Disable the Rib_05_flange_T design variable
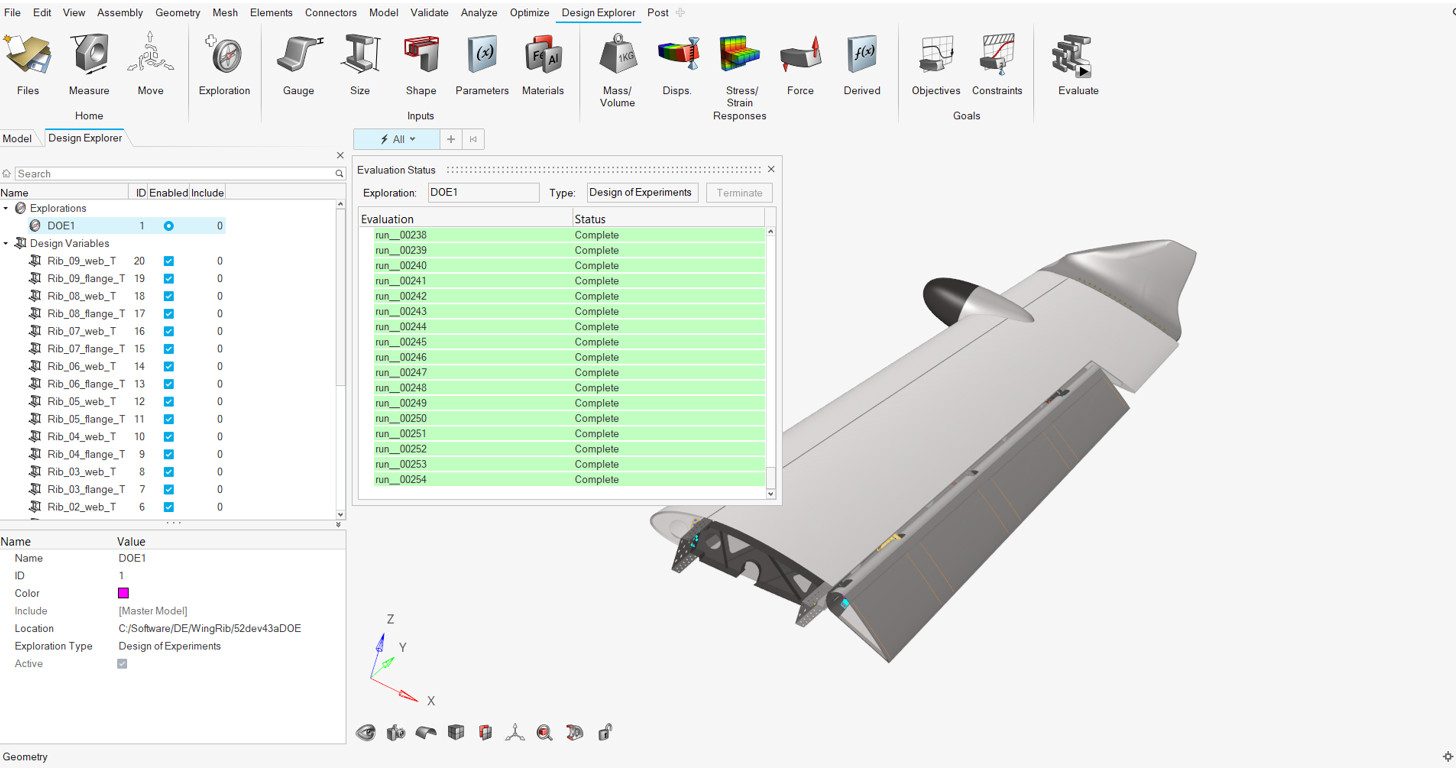 click(x=169, y=419)
